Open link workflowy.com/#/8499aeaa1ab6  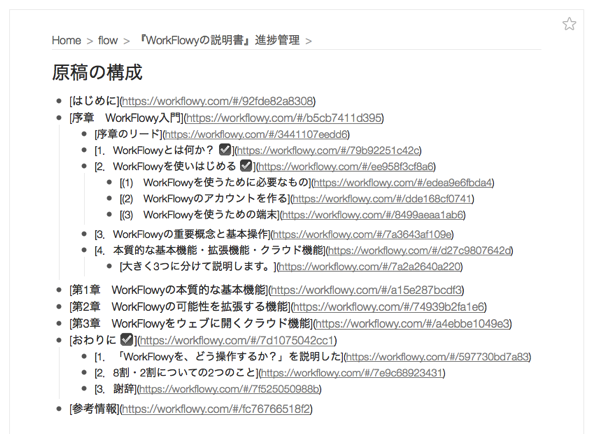click(372, 215)
